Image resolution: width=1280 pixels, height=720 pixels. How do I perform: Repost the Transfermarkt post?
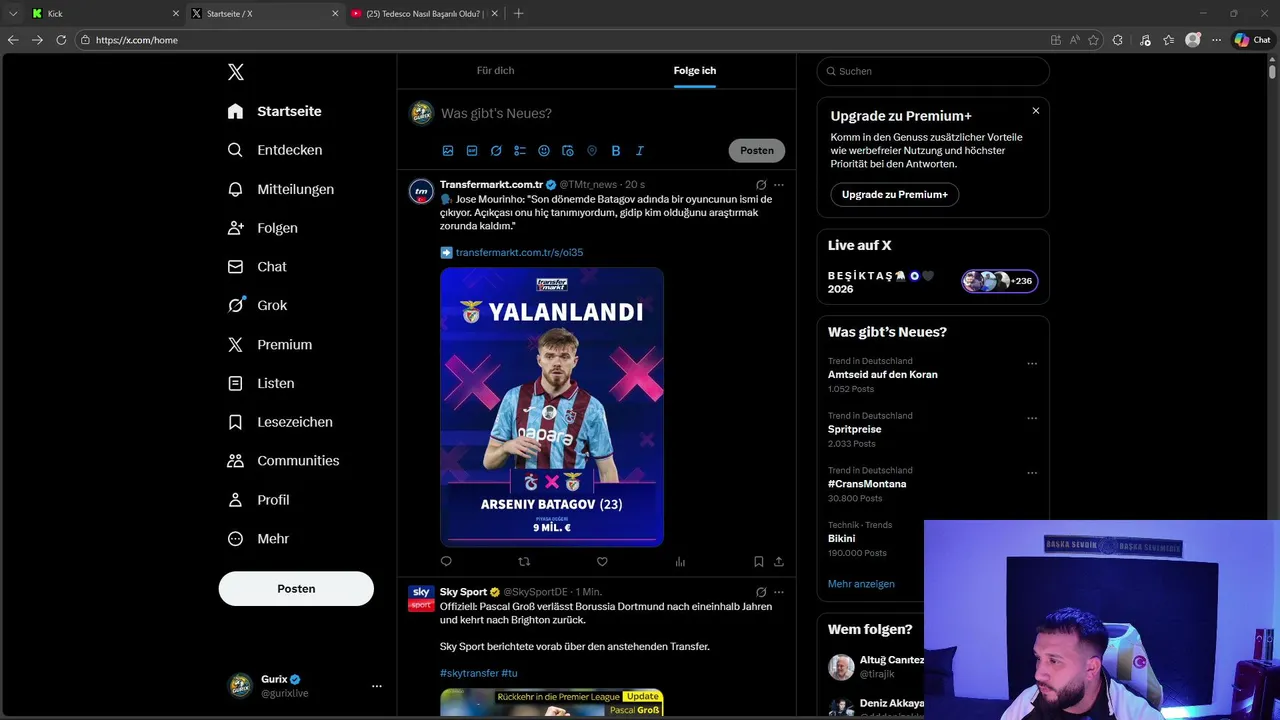point(524,562)
